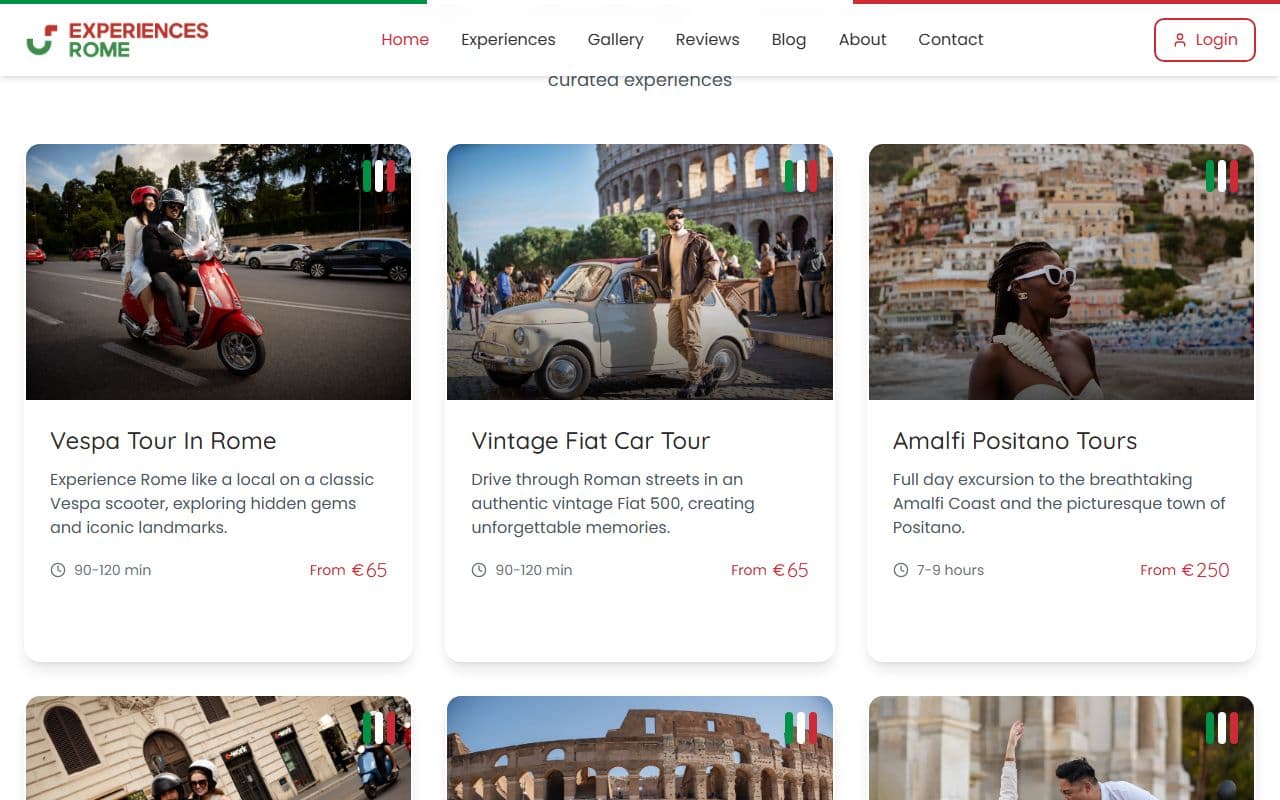Viewport: 1280px width, 800px height.
Task: Select the Positano woman with sunglasses photo
Action: (x=1061, y=272)
